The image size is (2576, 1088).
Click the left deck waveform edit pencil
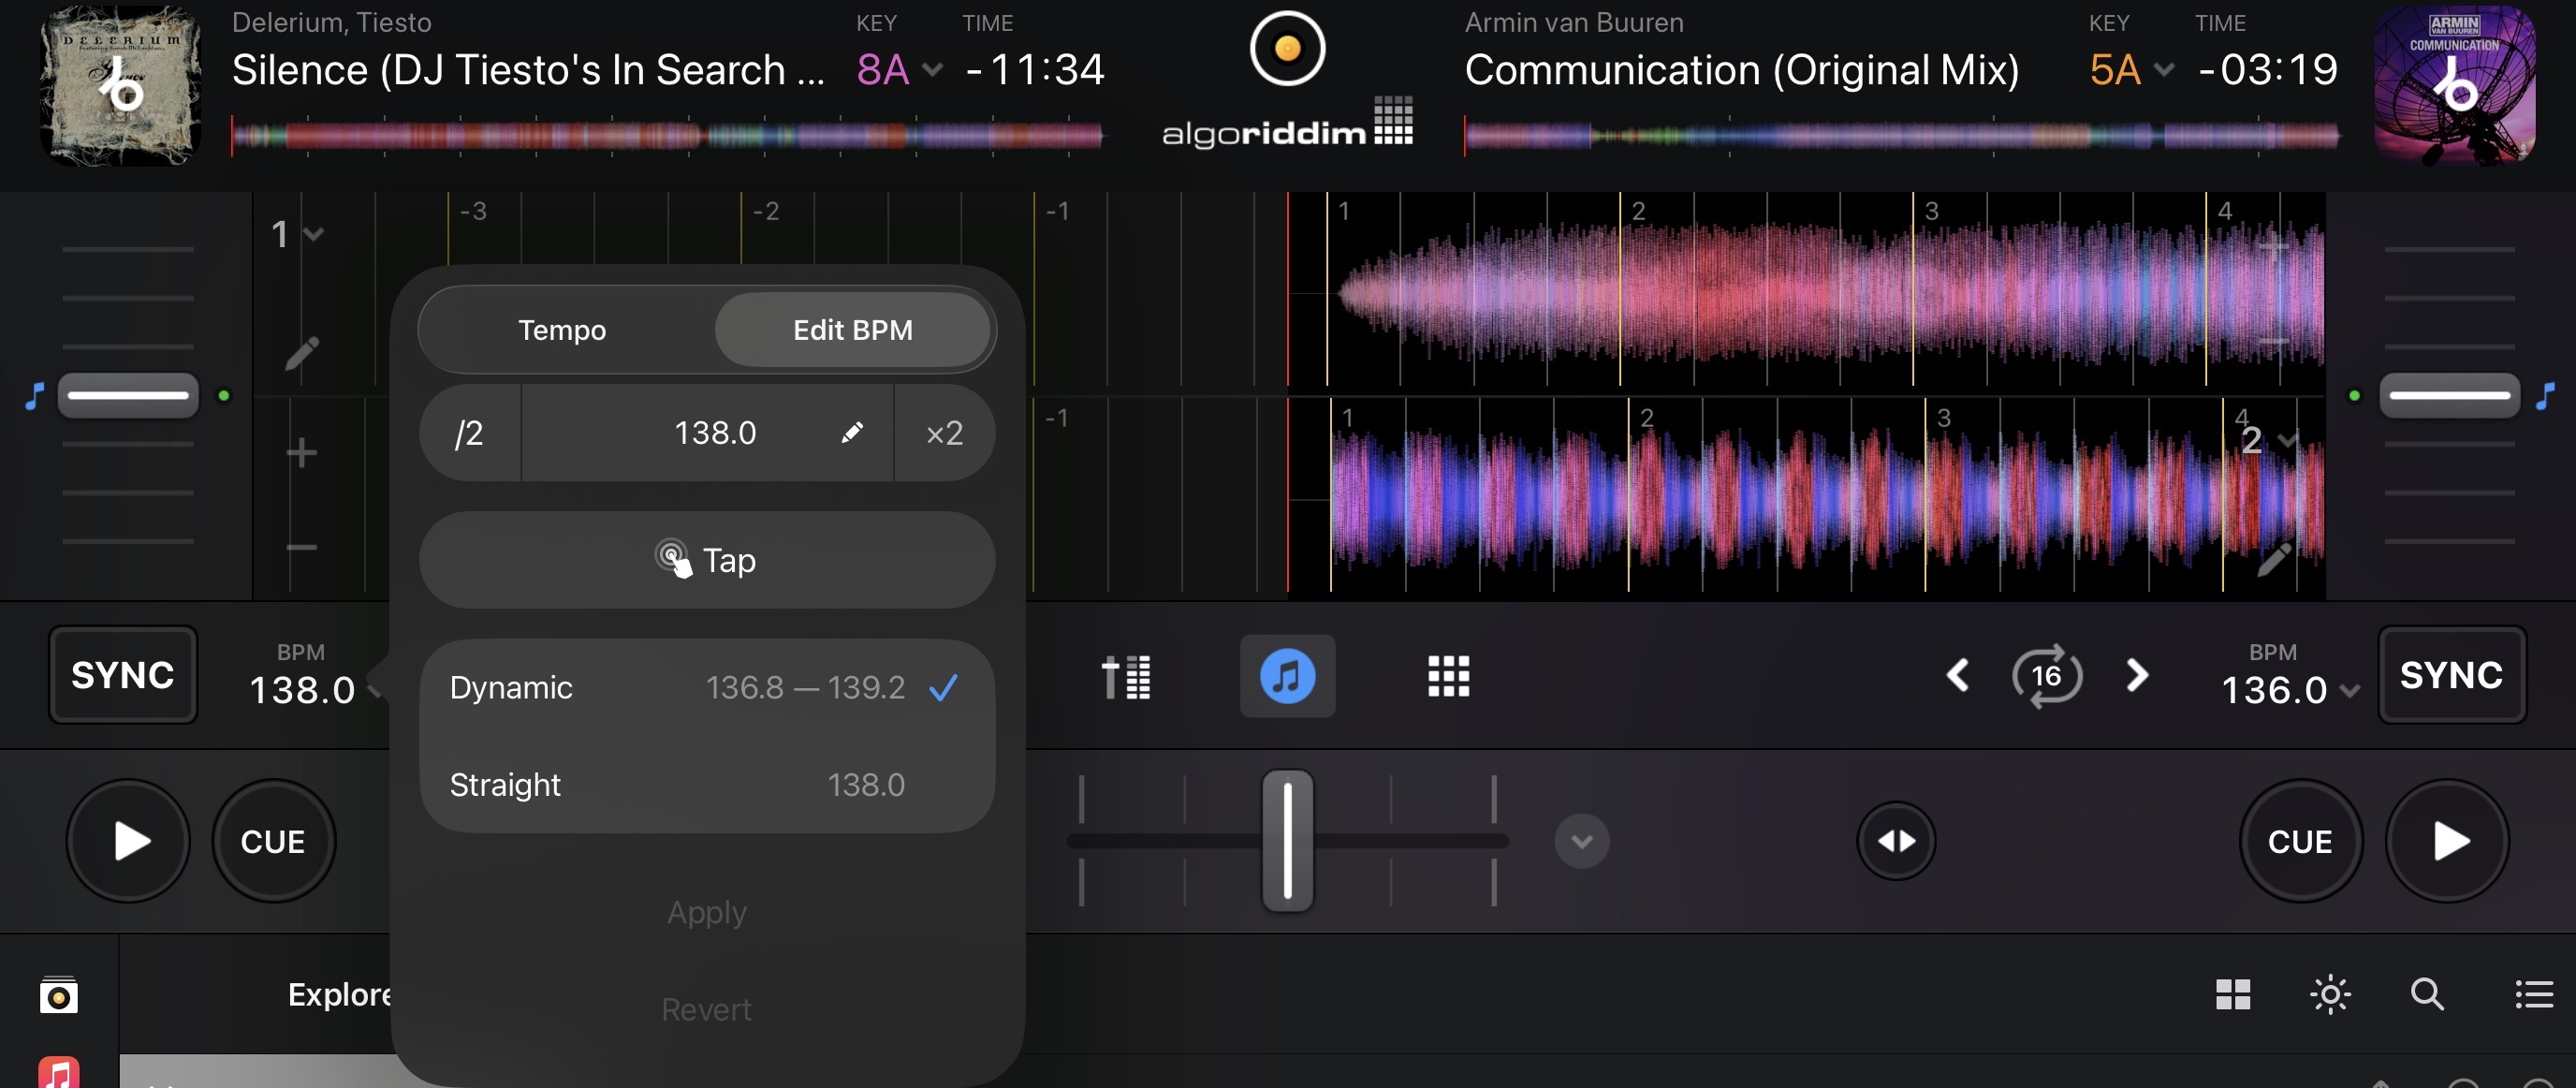pyautogui.click(x=302, y=353)
